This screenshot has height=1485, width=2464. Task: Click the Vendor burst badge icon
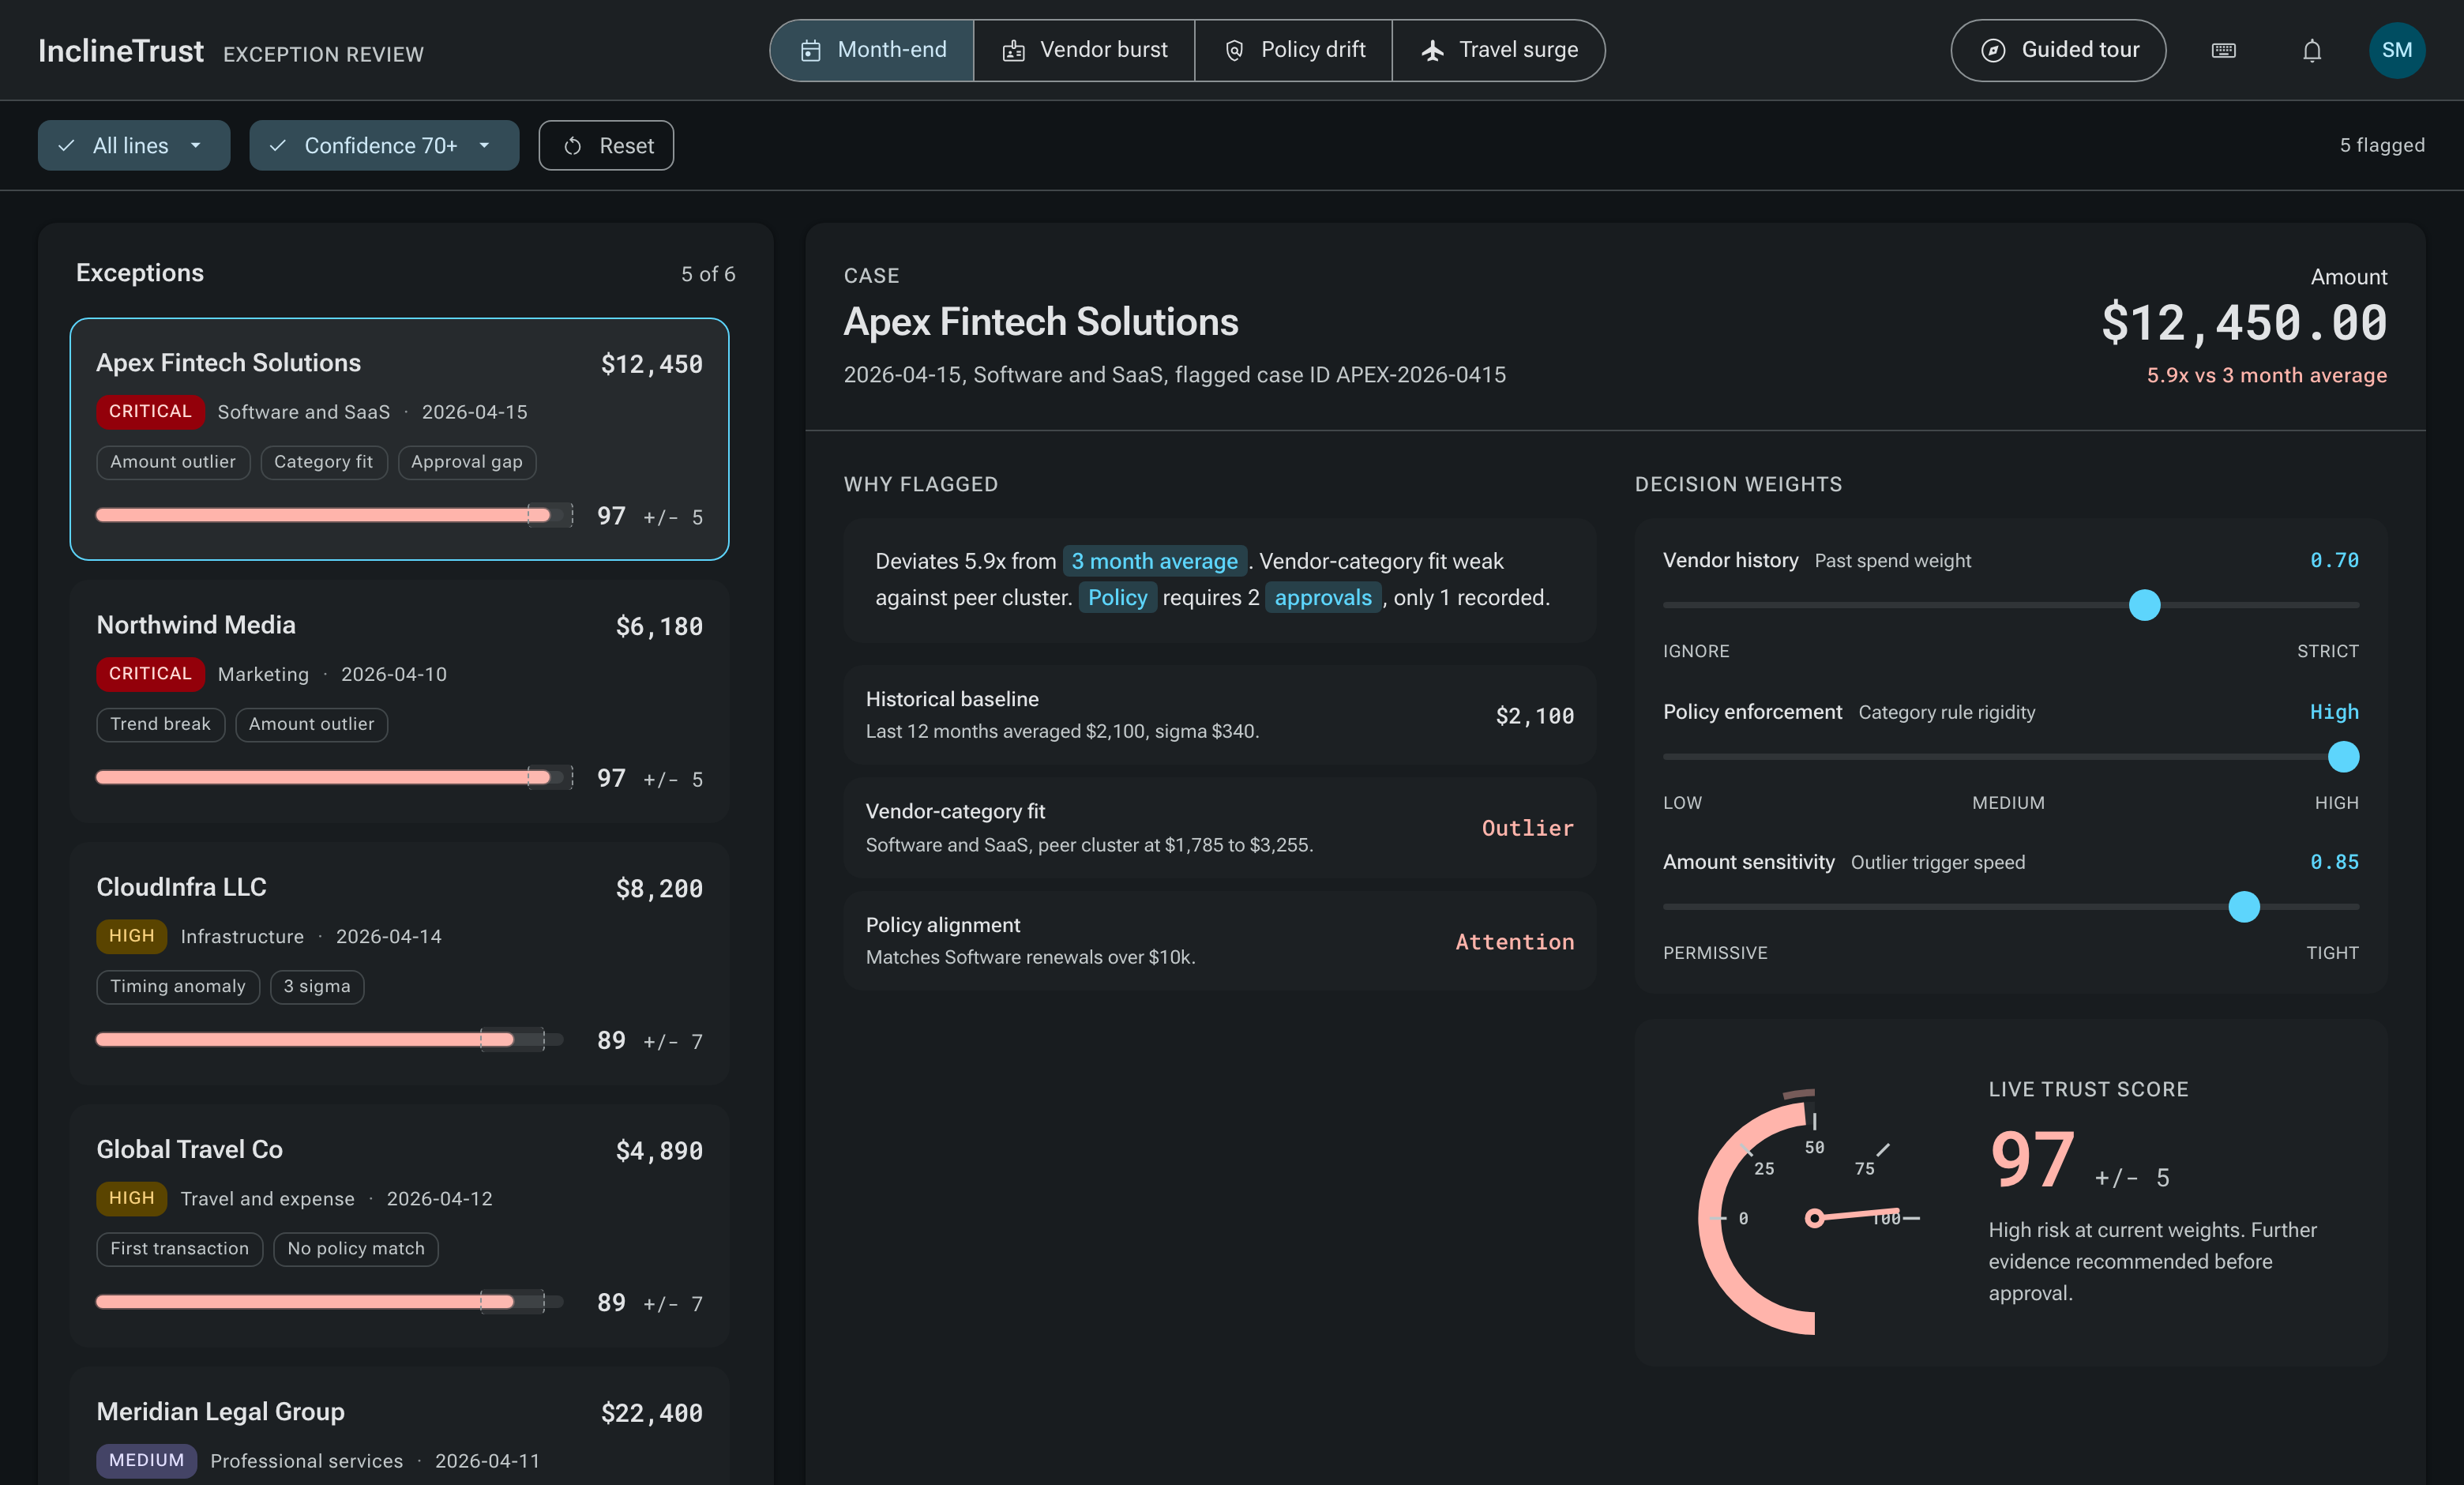point(1013,50)
